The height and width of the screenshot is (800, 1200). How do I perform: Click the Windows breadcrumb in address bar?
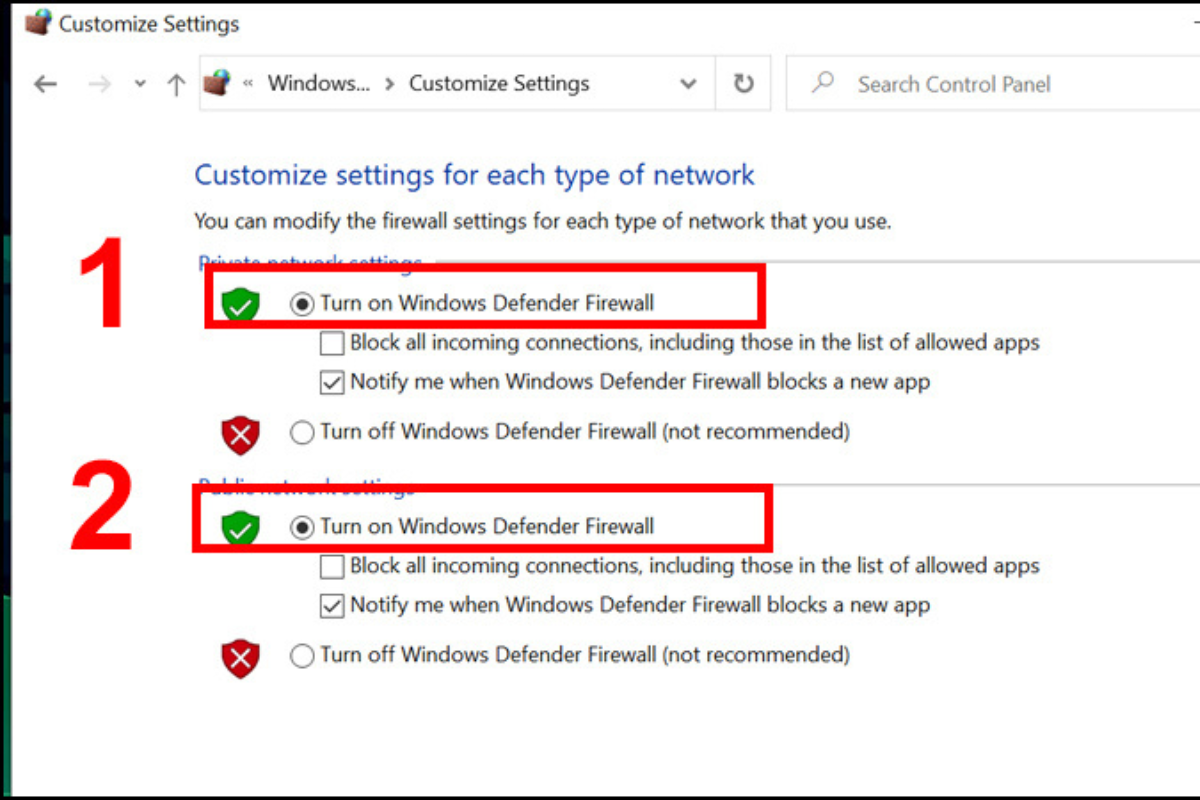point(318,84)
